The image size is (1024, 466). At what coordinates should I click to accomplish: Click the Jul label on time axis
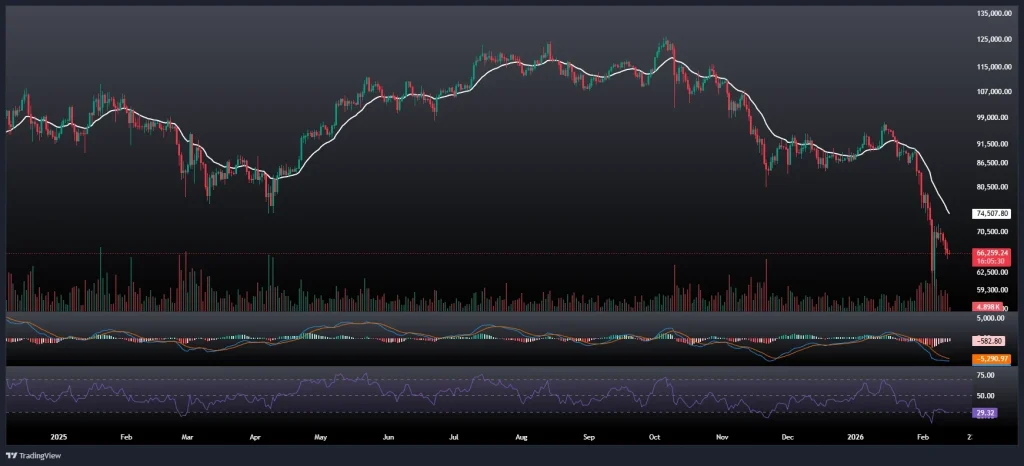point(454,437)
